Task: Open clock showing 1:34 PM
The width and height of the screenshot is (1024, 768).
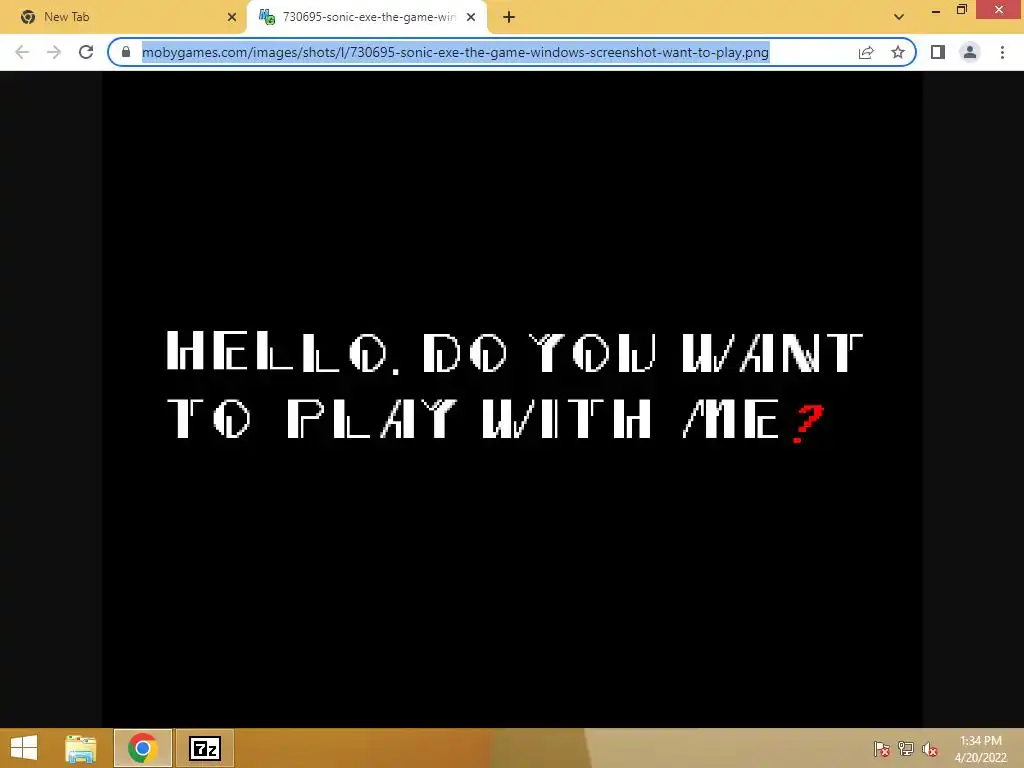Action: [980, 749]
